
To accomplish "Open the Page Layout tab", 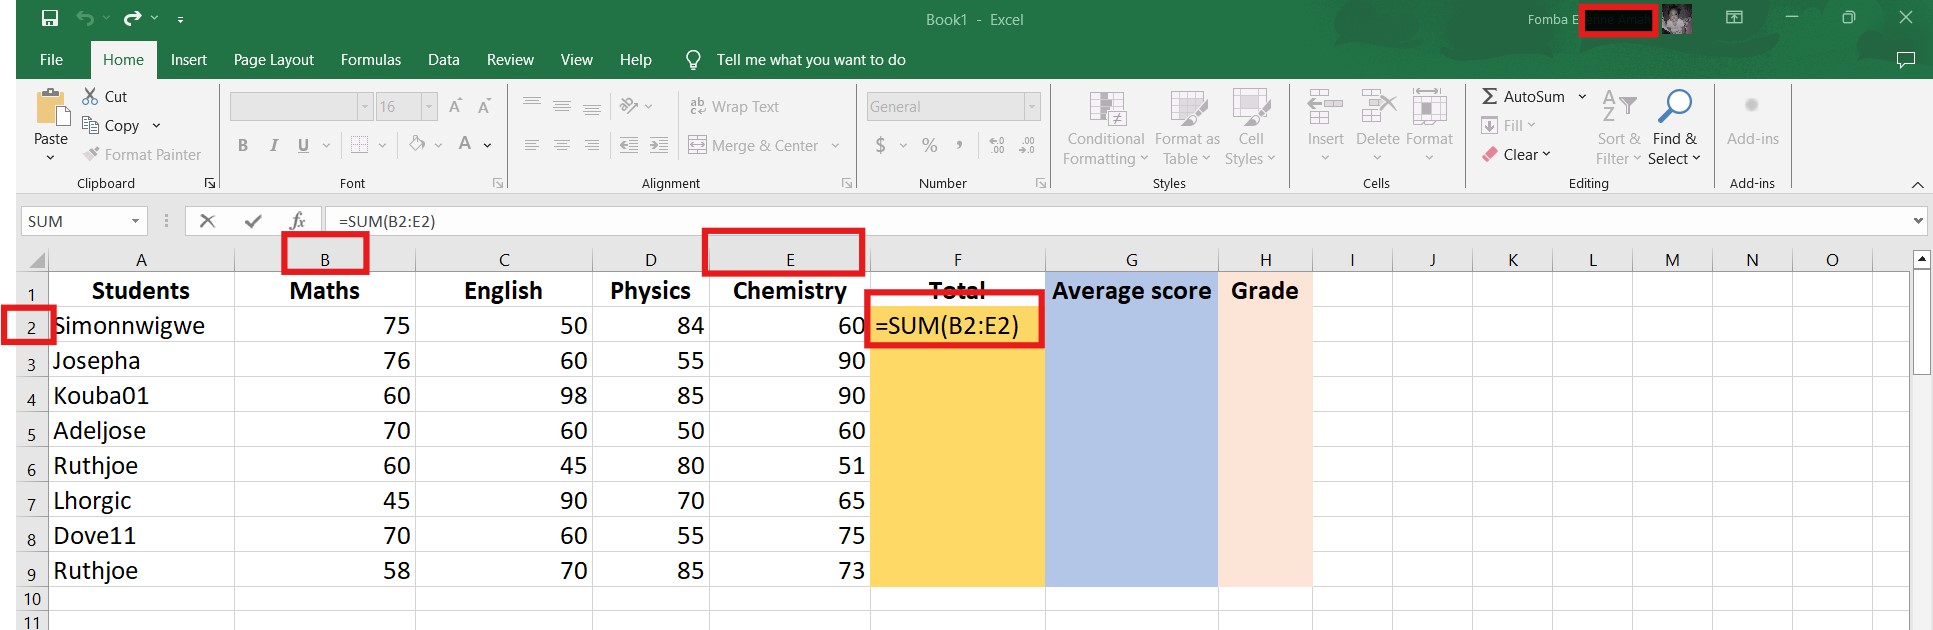I will point(273,60).
